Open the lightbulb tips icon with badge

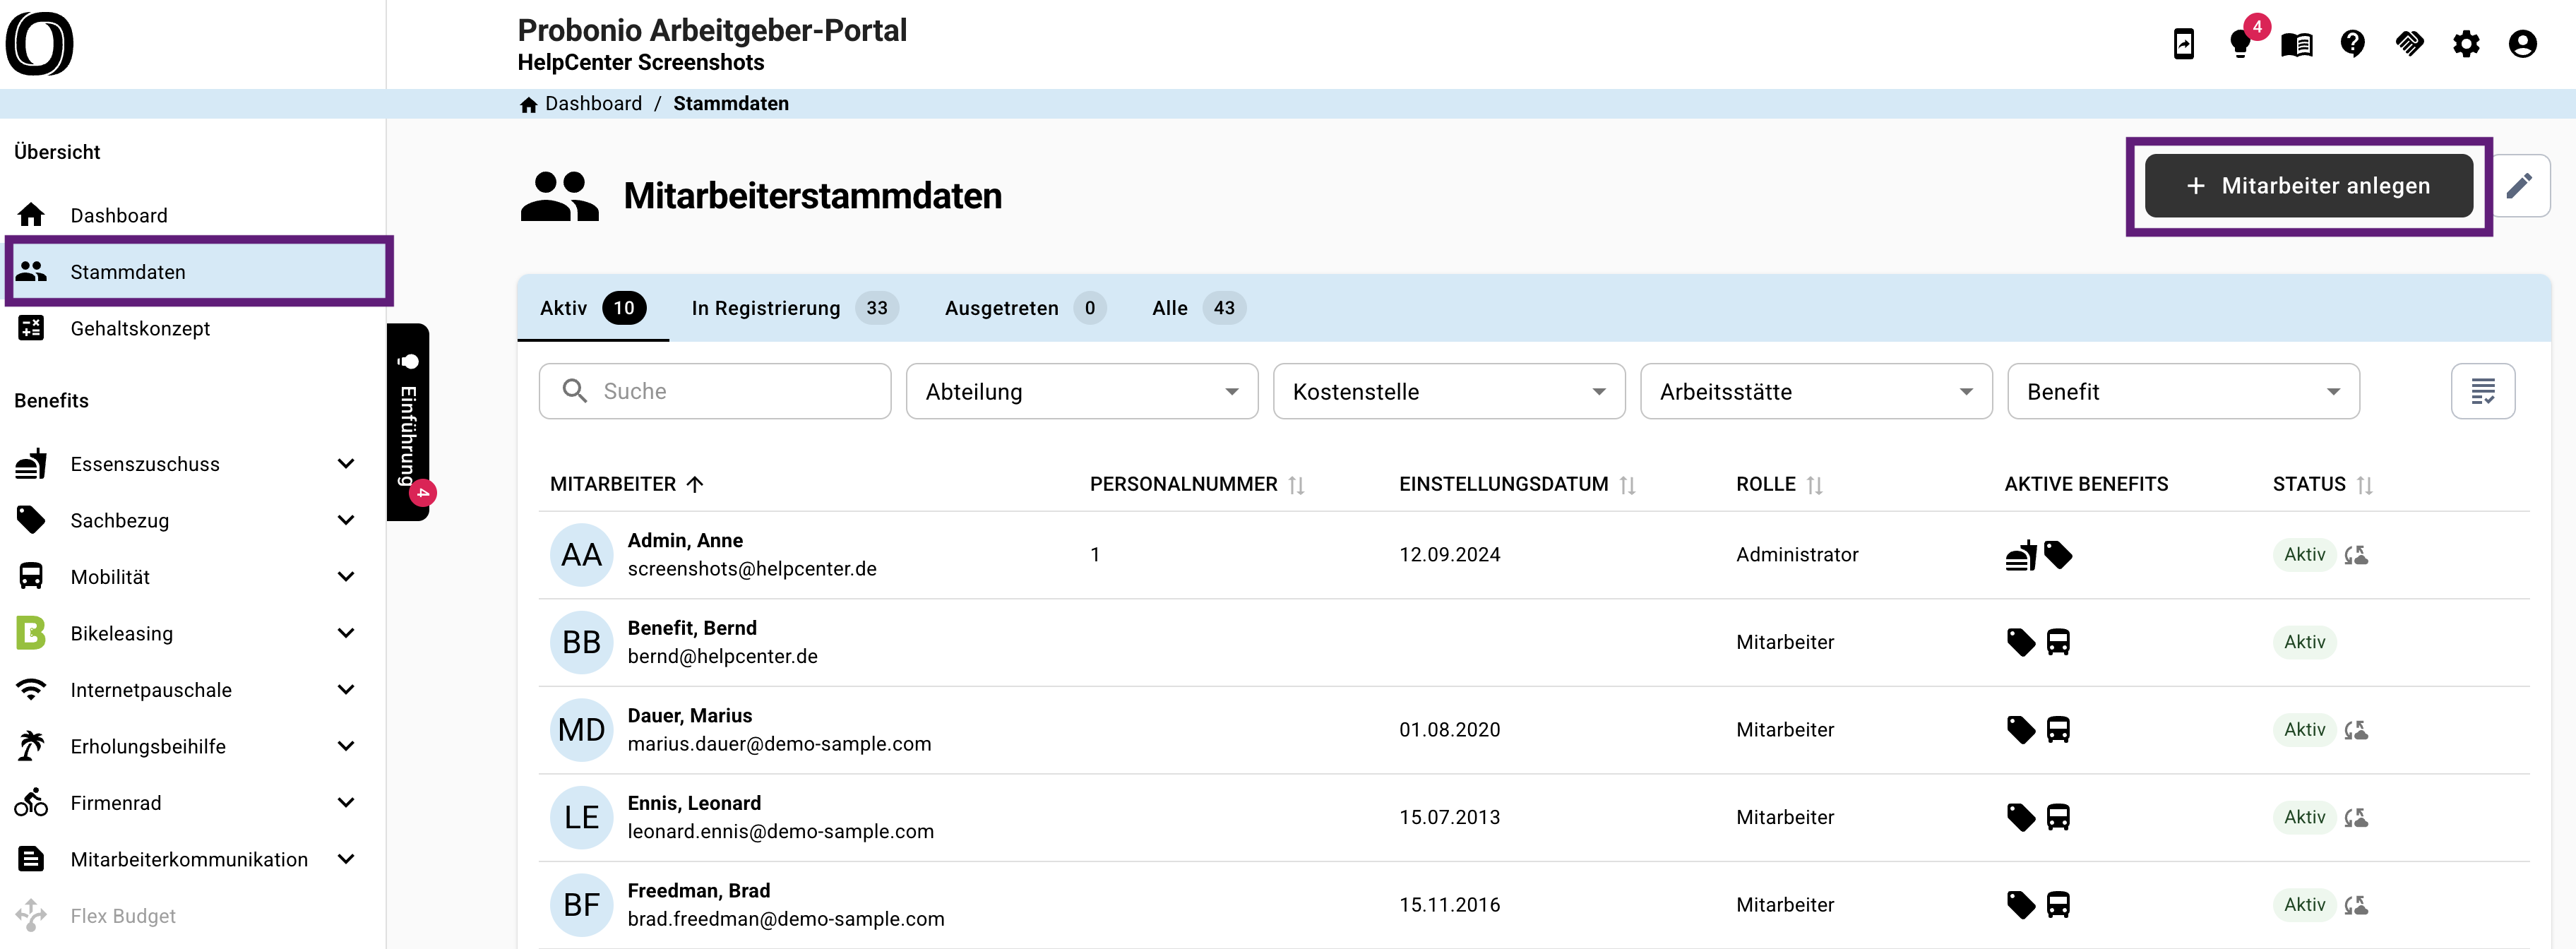coord(2240,44)
